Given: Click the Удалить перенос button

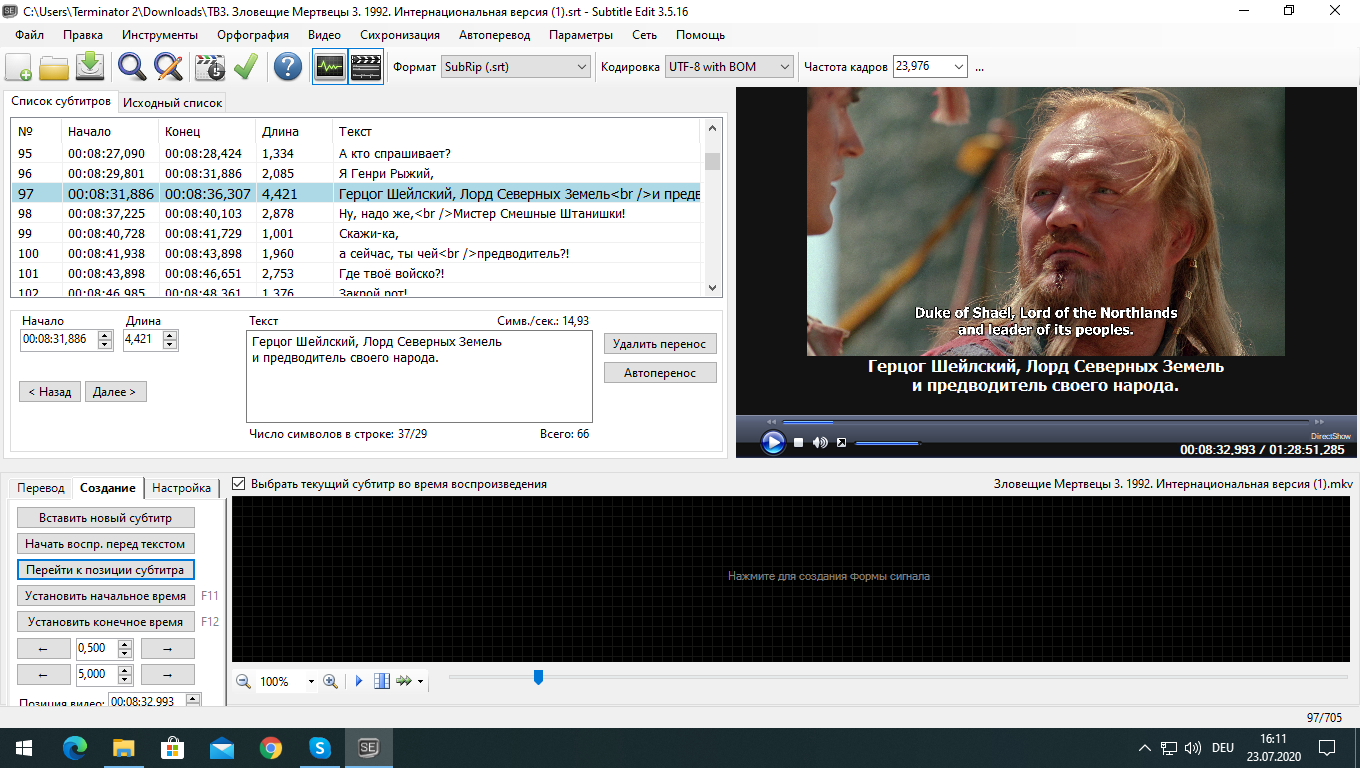Looking at the screenshot, I should click(x=660, y=344).
